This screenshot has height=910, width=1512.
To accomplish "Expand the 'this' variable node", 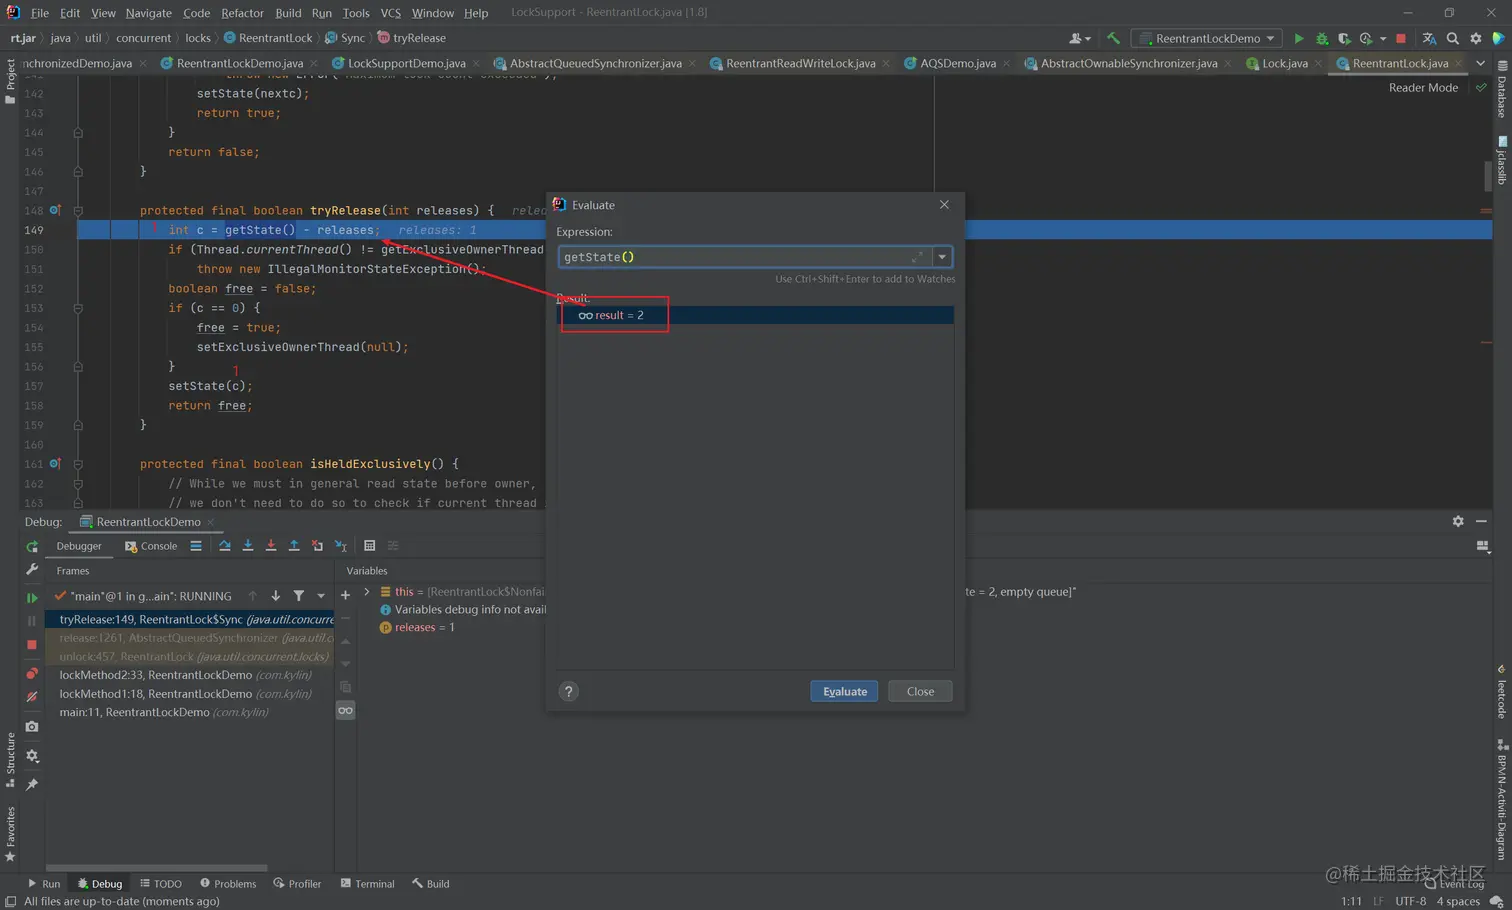I will tap(367, 592).
